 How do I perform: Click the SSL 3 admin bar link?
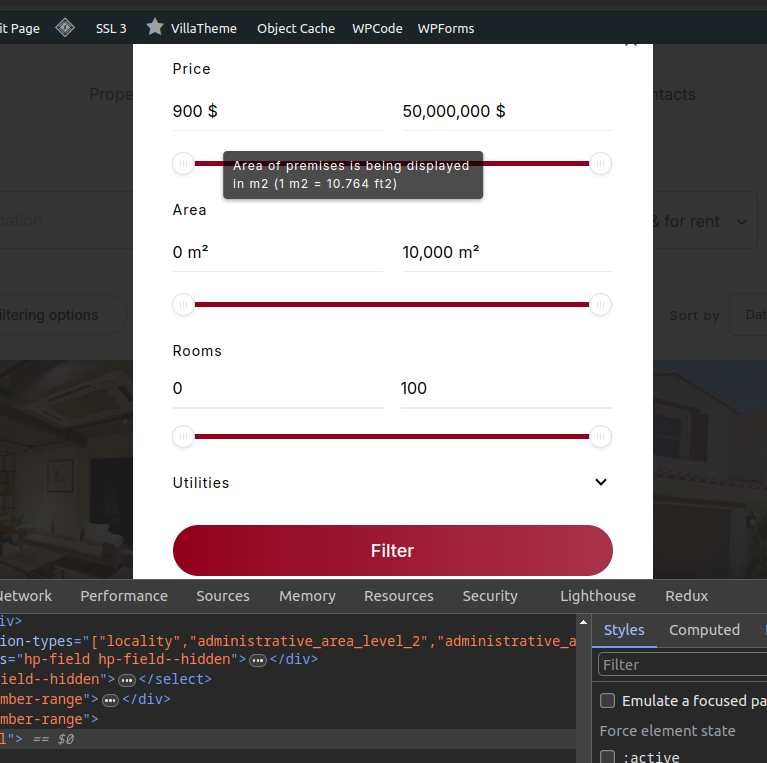tap(111, 28)
